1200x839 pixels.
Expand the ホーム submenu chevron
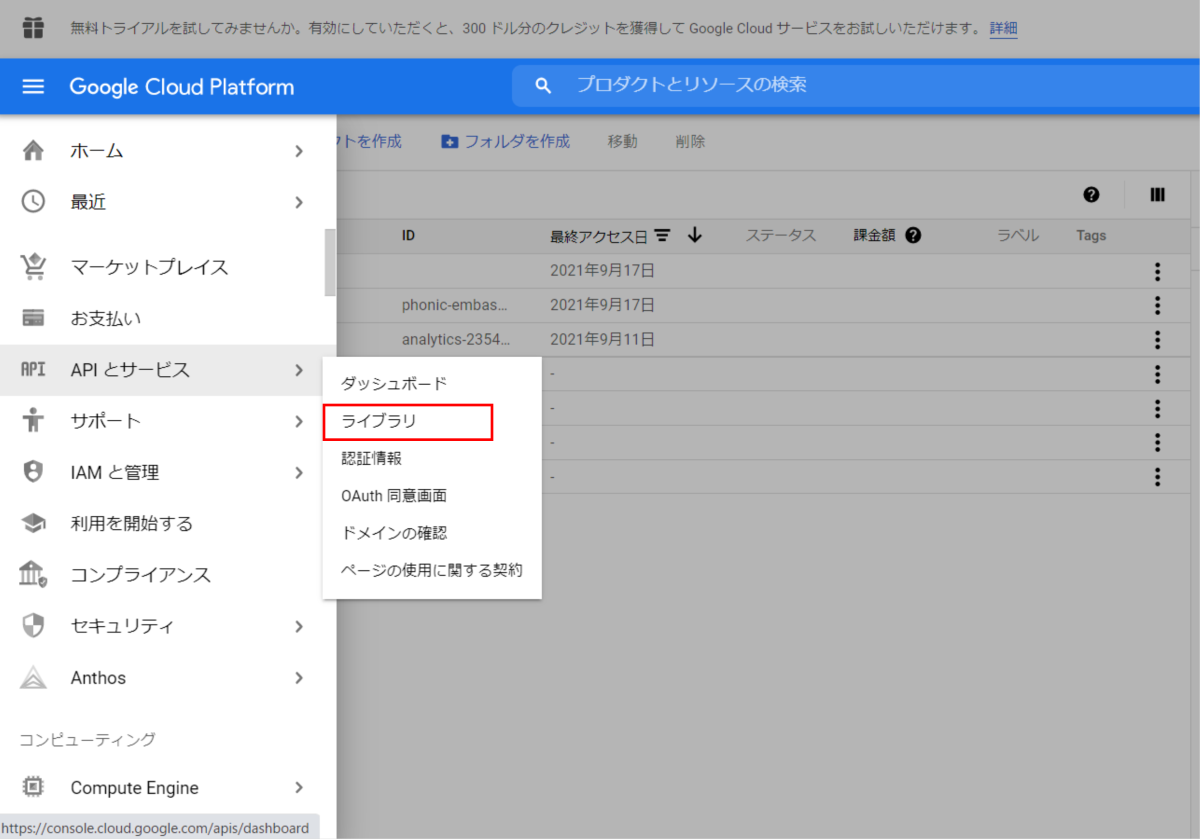click(x=299, y=151)
